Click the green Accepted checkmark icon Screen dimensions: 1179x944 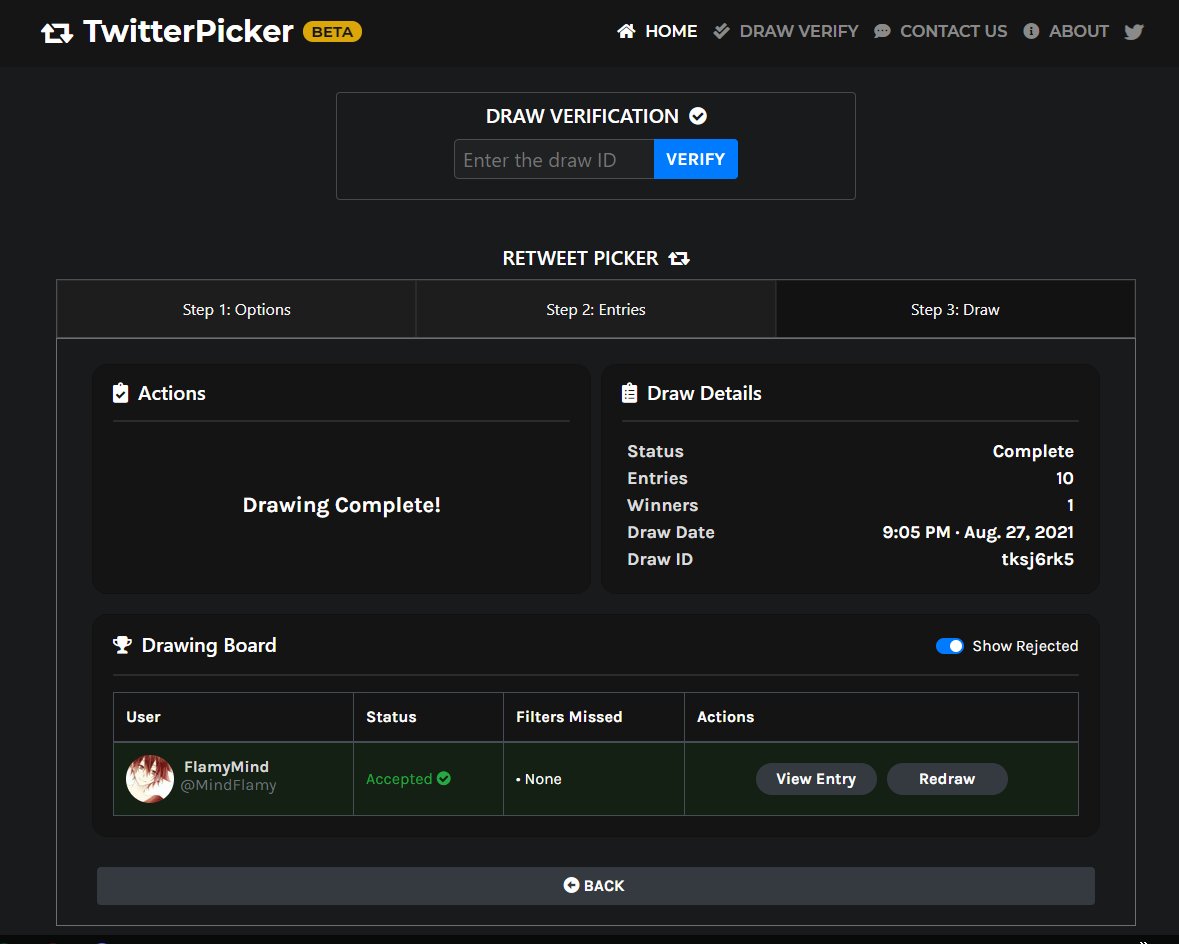[x=444, y=778]
